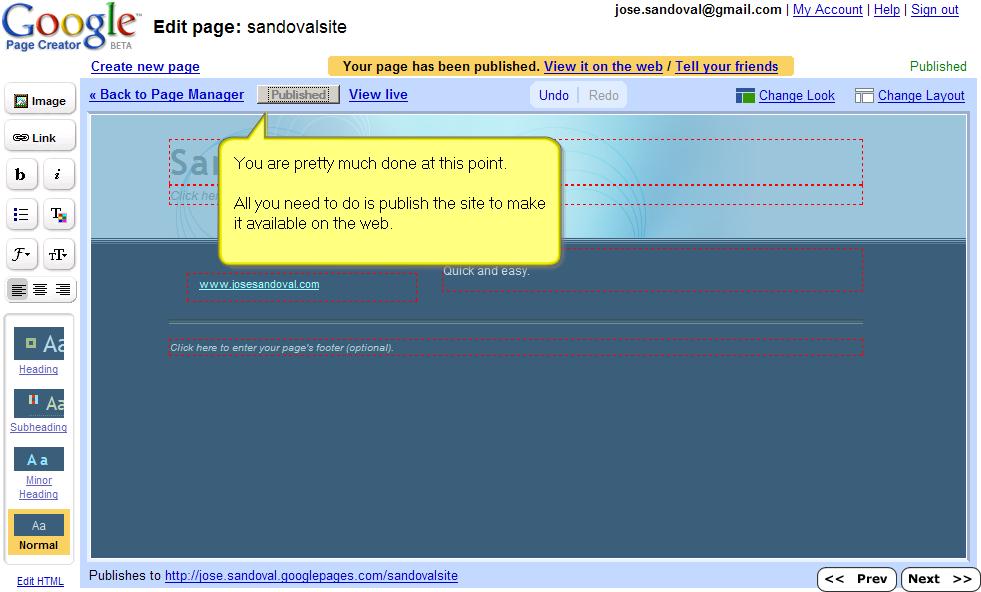Switch to View live
The image size is (981, 592).
tap(378, 95)
